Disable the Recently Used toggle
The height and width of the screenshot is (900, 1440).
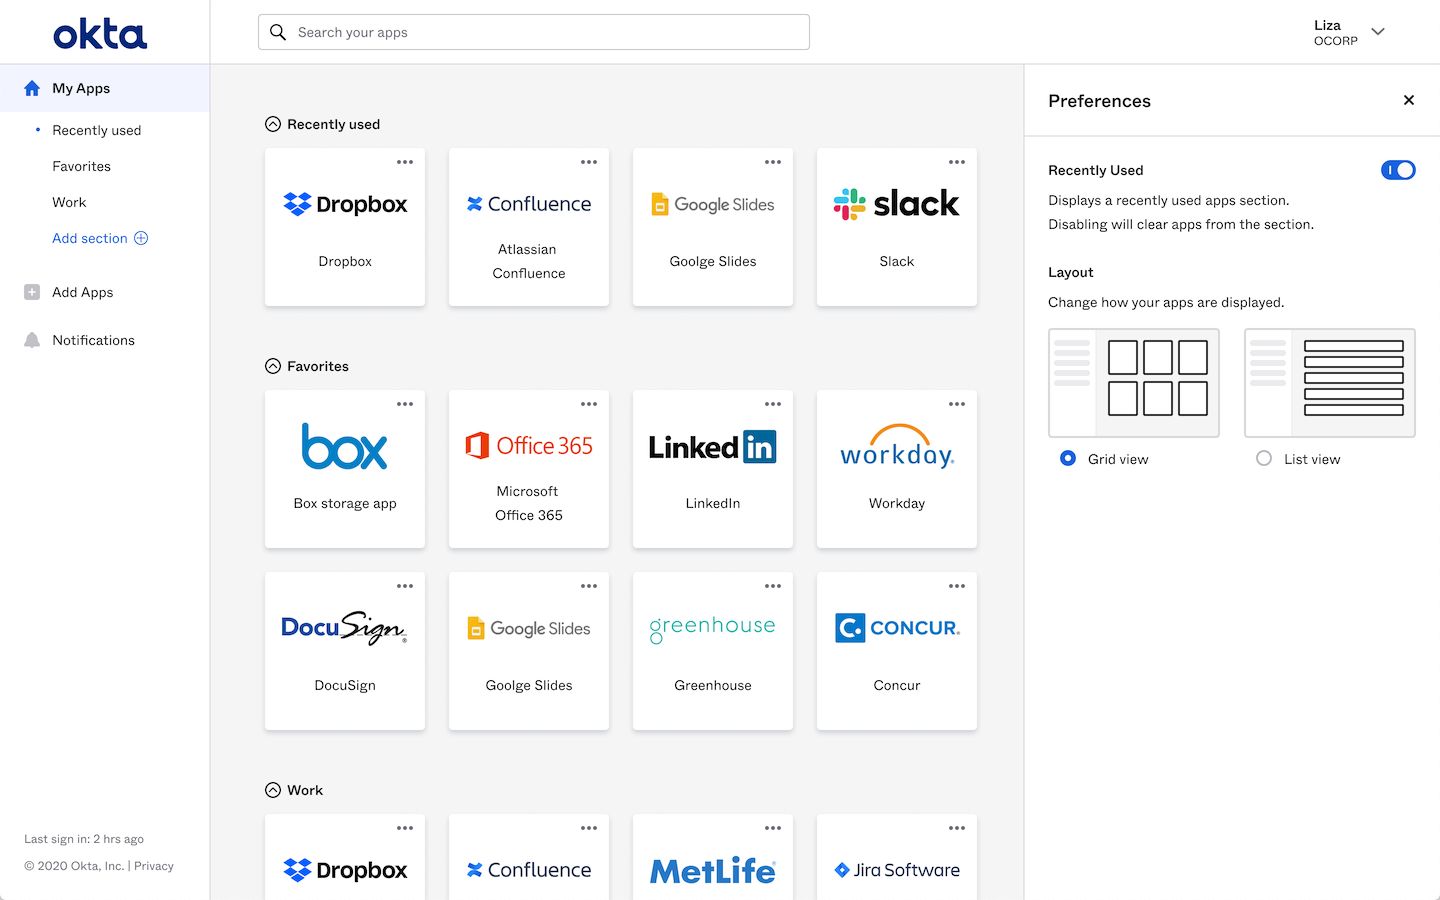coord(1397,170)
